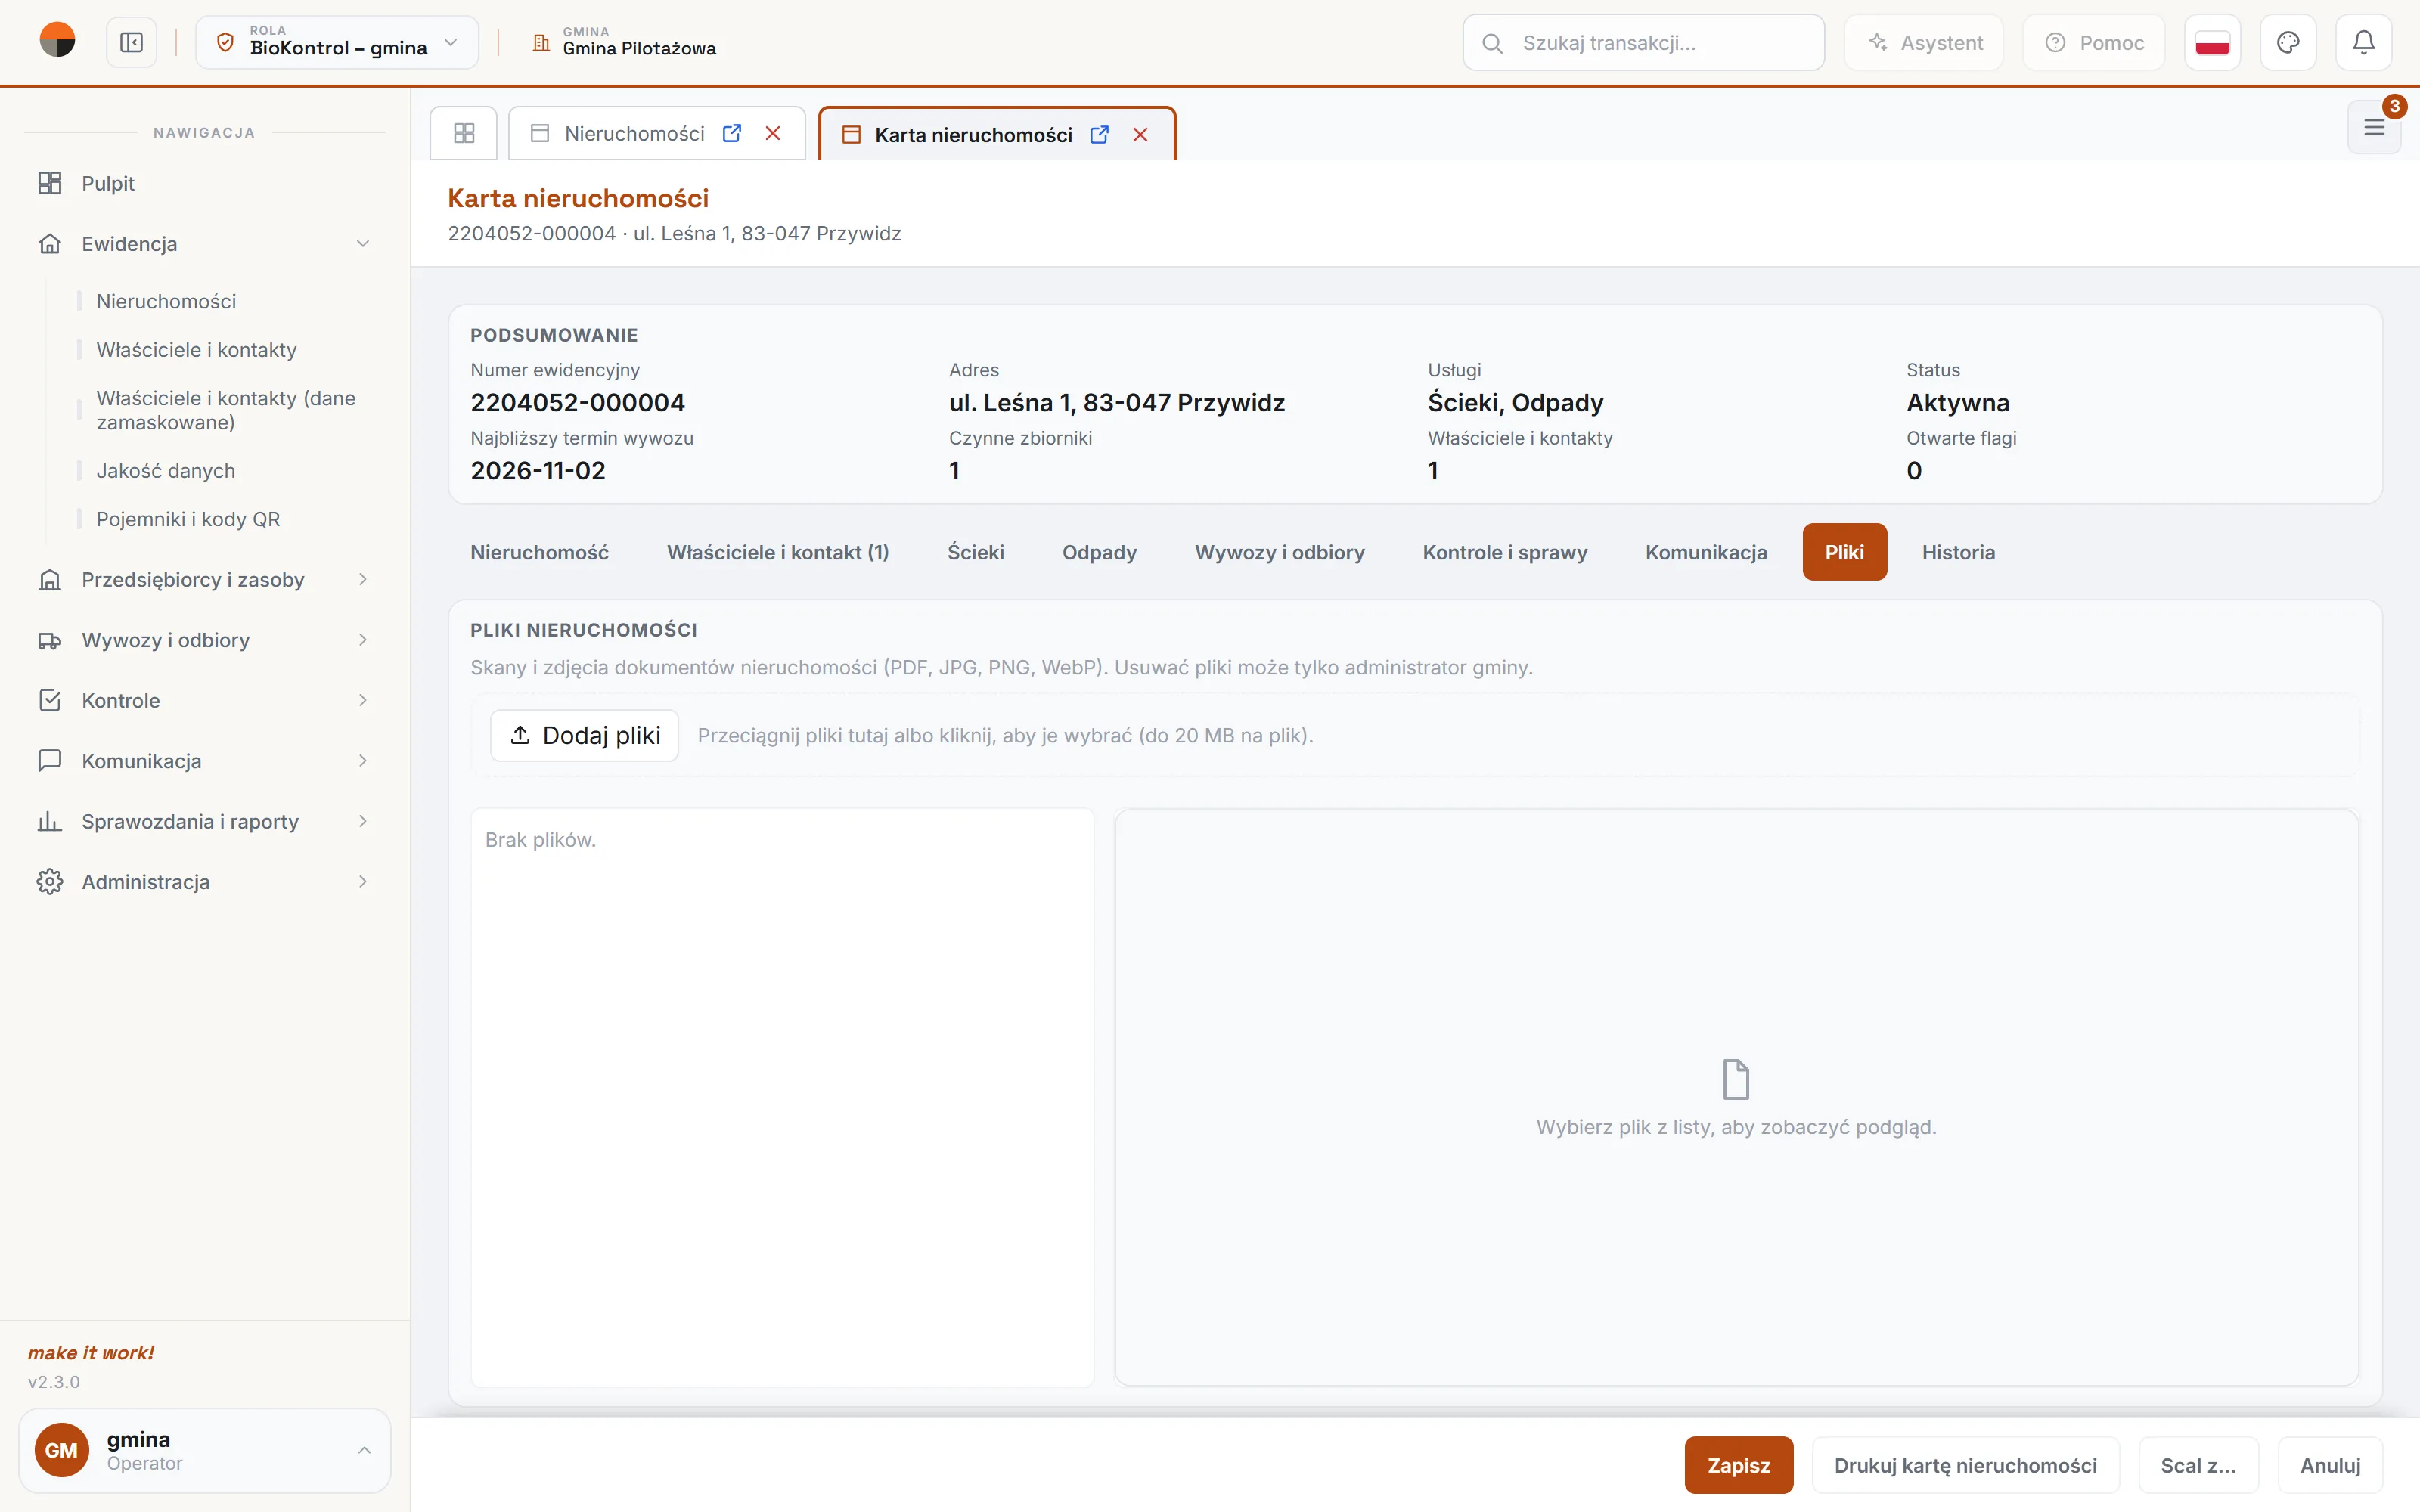This screenshot has height=1512, width=2420.
Task: Open the BioKontrol – gmina role dropdown
Action: 337,42
